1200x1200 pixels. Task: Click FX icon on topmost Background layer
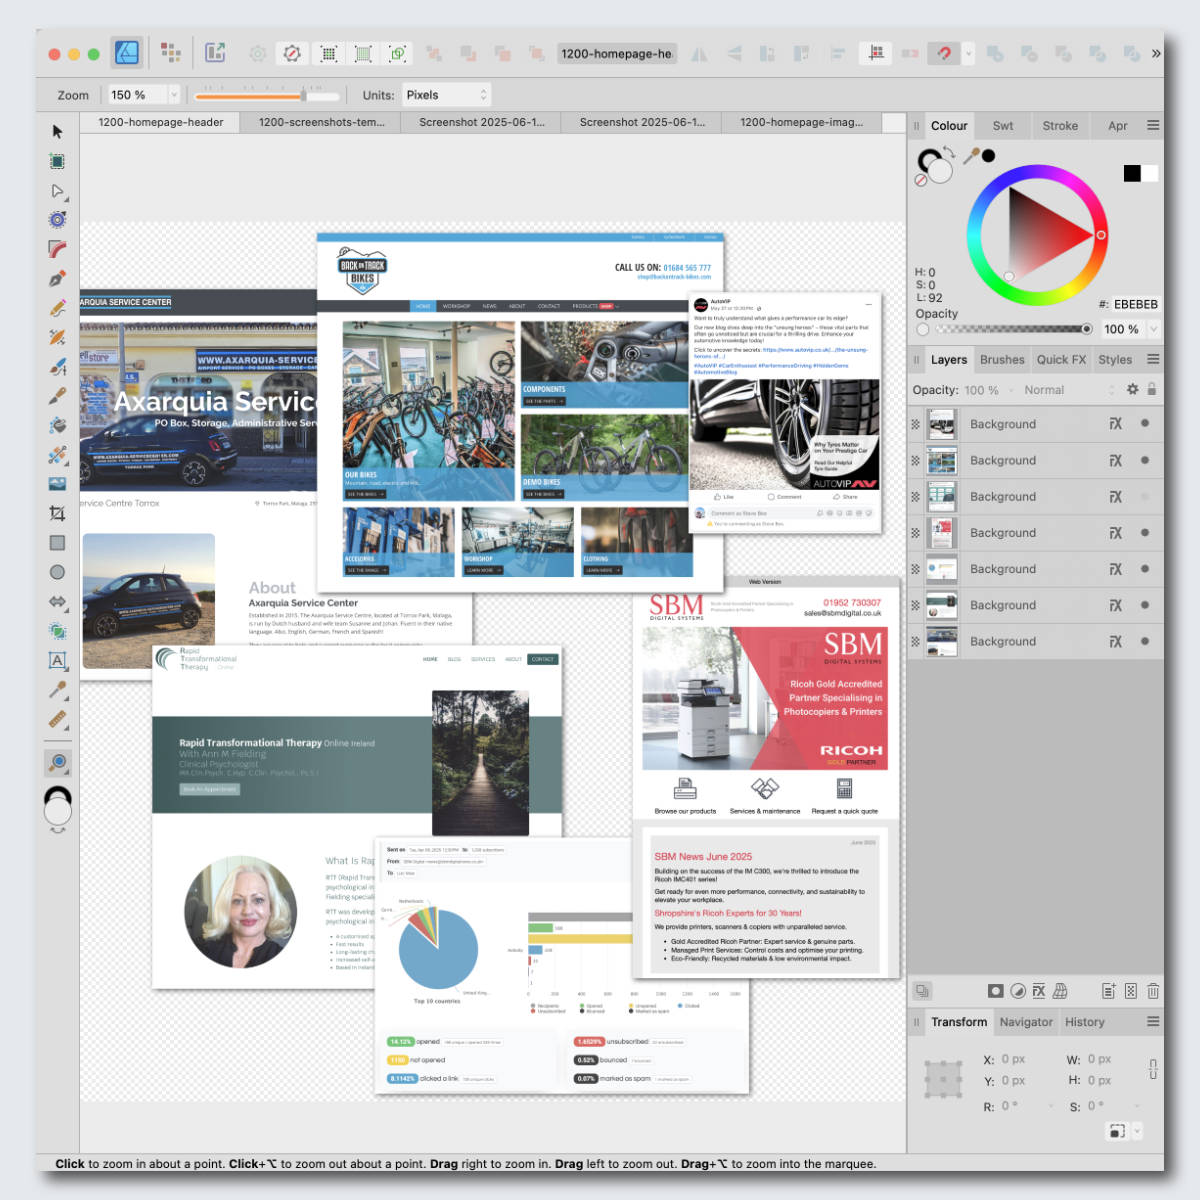1115,424
